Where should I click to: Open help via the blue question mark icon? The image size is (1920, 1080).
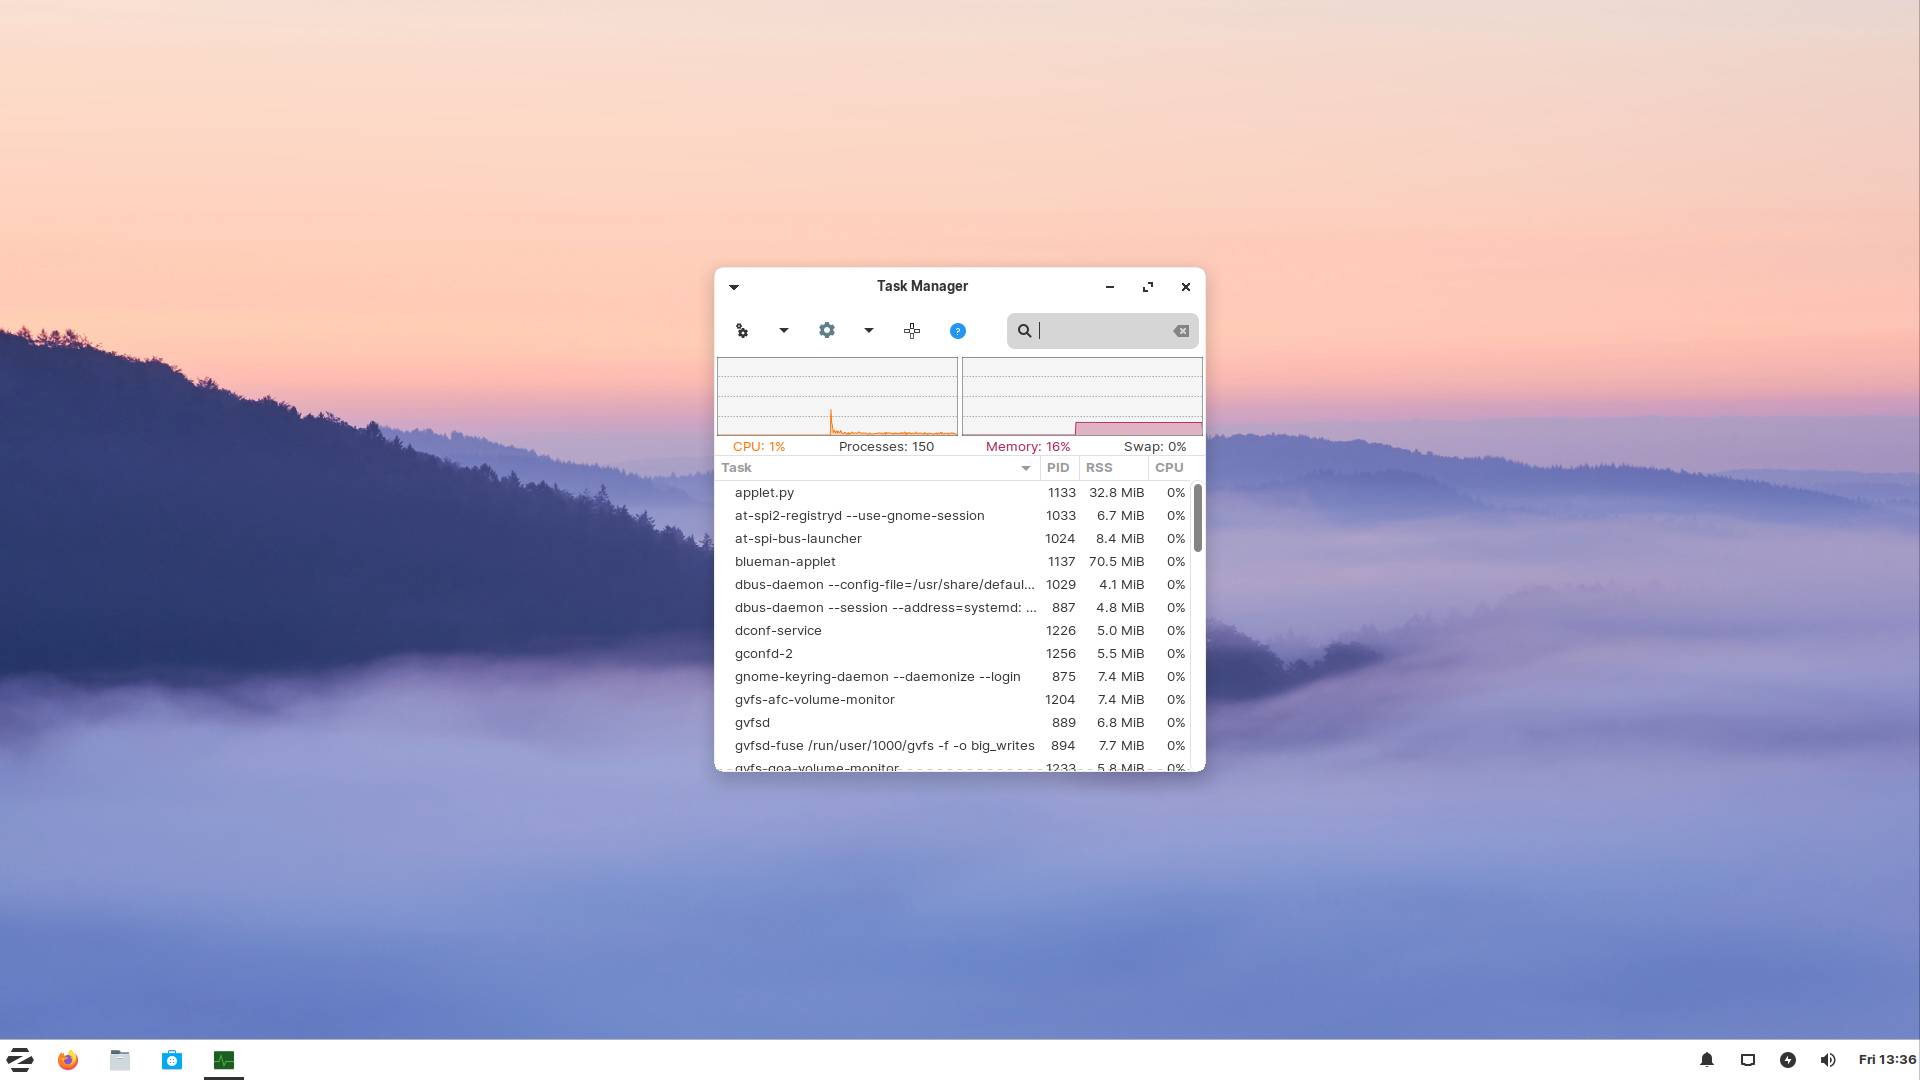tap(957, 330)
